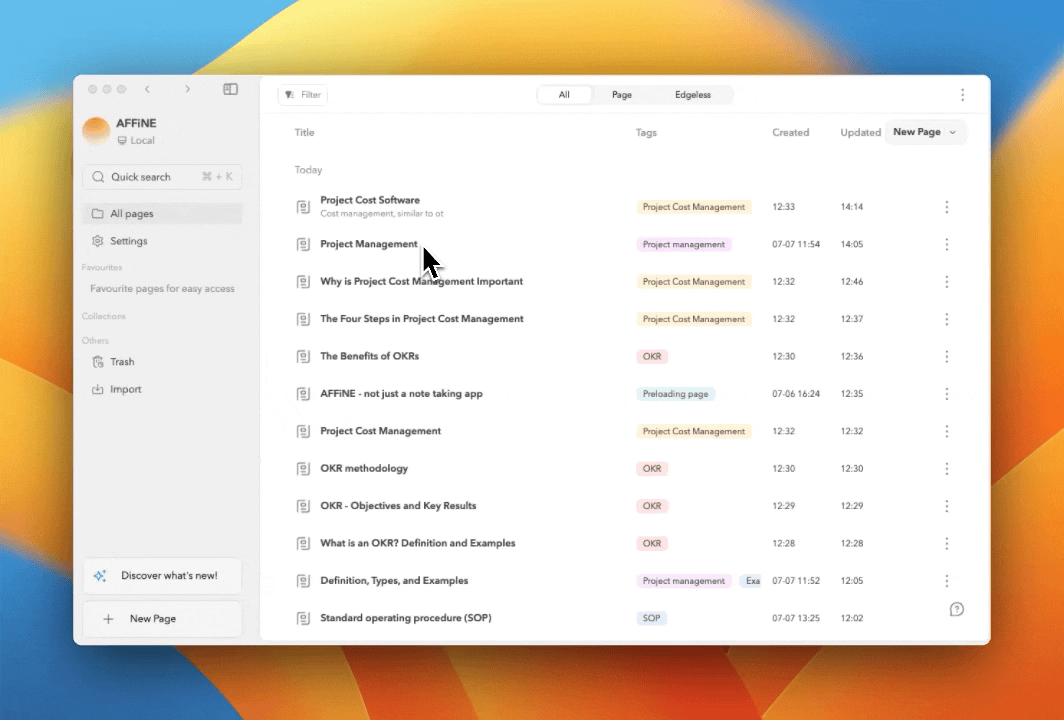
Task: Open the Project Cost Software page title
Action: tap(370, 200)
